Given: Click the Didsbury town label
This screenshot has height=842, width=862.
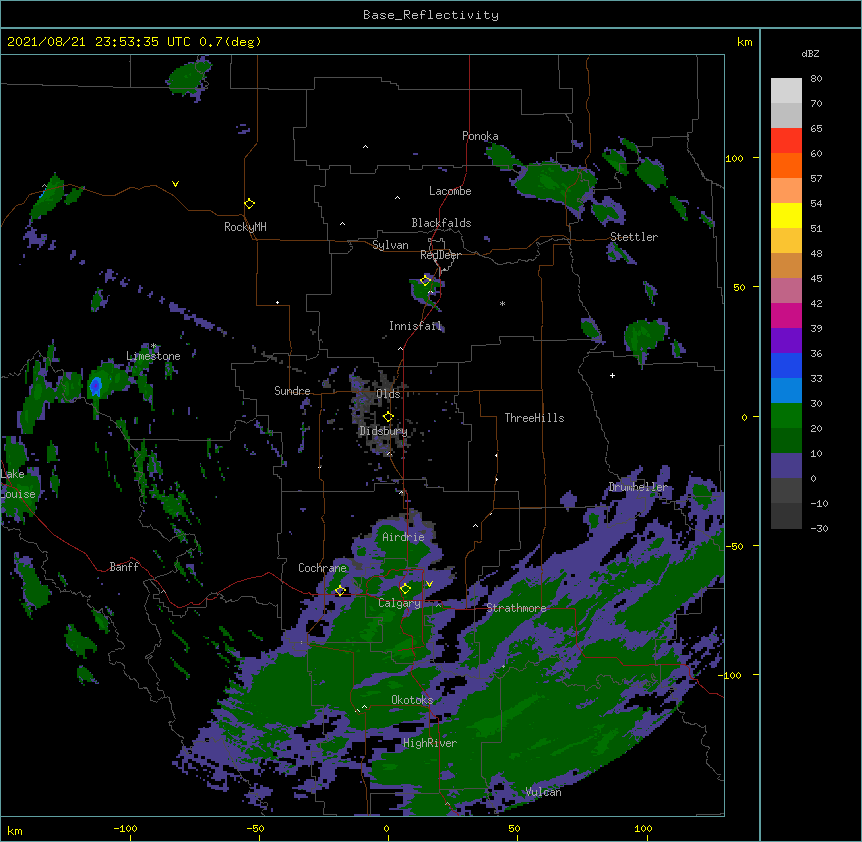Looking at the screenshot, I should (384, 431).
